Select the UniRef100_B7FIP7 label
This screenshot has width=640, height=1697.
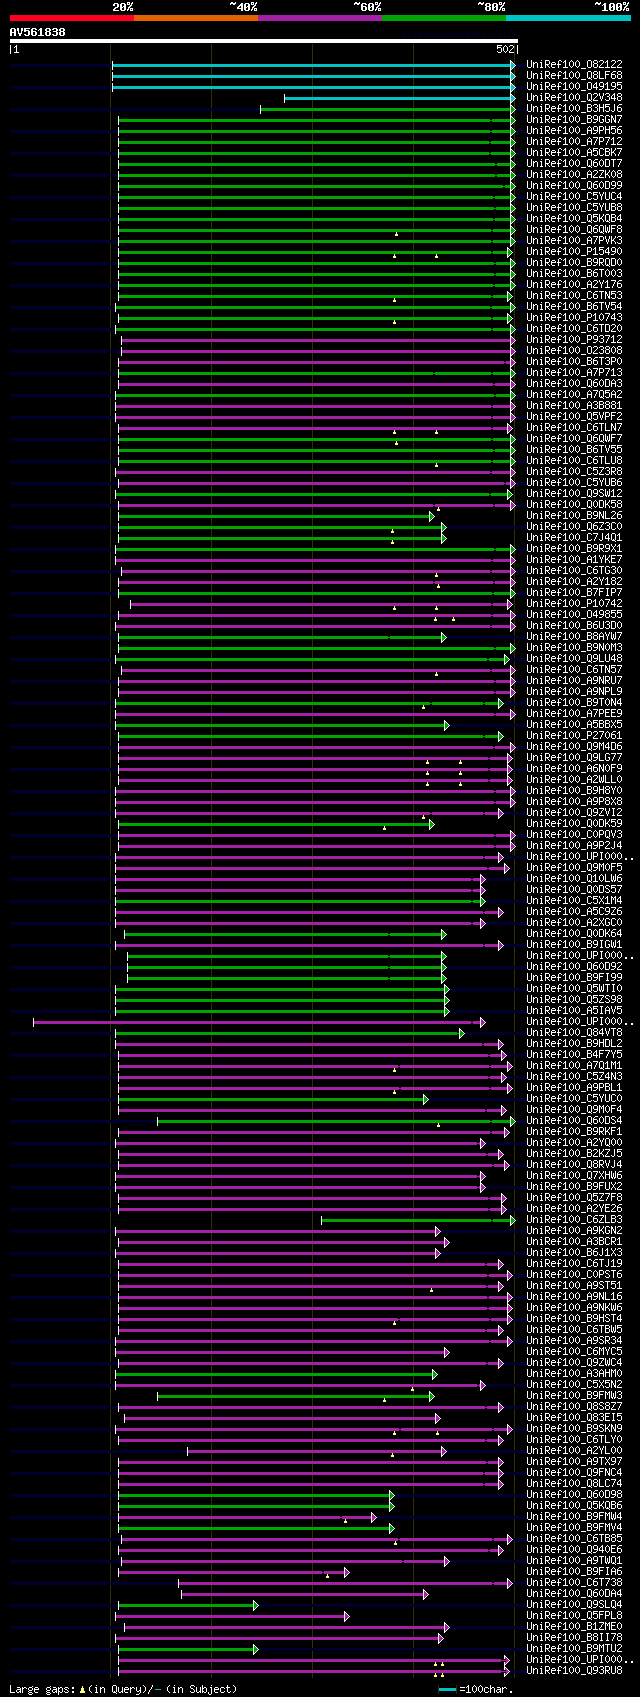point(574,593)
